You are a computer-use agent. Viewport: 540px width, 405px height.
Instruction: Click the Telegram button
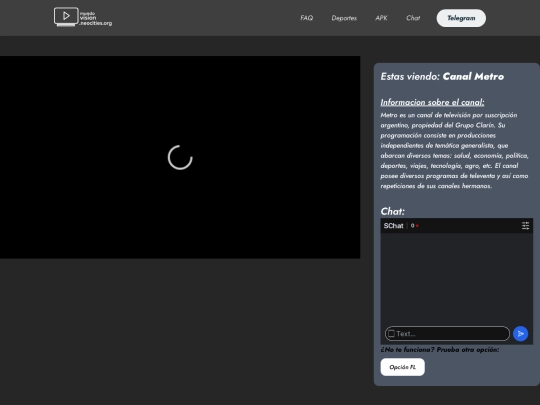(x=461, y=18)
